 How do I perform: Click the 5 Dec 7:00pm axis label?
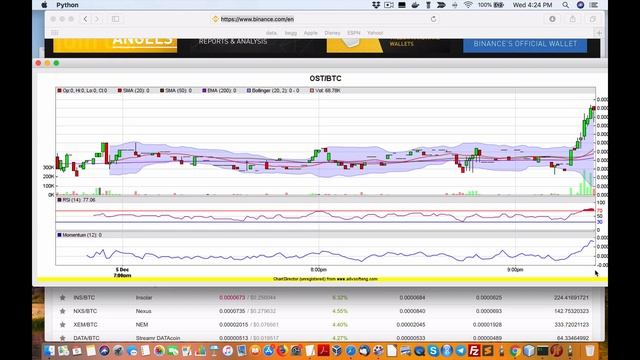(x=122, y=272)
